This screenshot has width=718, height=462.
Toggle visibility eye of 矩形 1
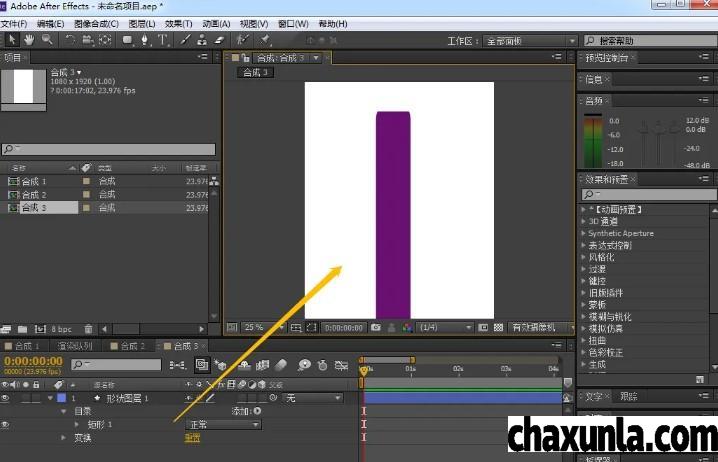point(5,424)
